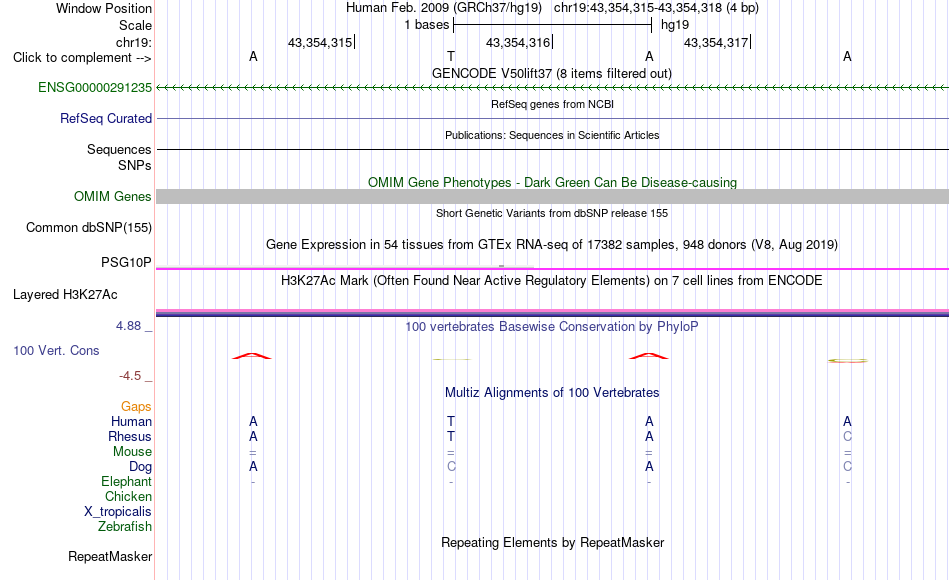Click the C base in the Rhesus alignment row
The height and width of the screenshot is (580, 950).
click(x=847, y=436)
